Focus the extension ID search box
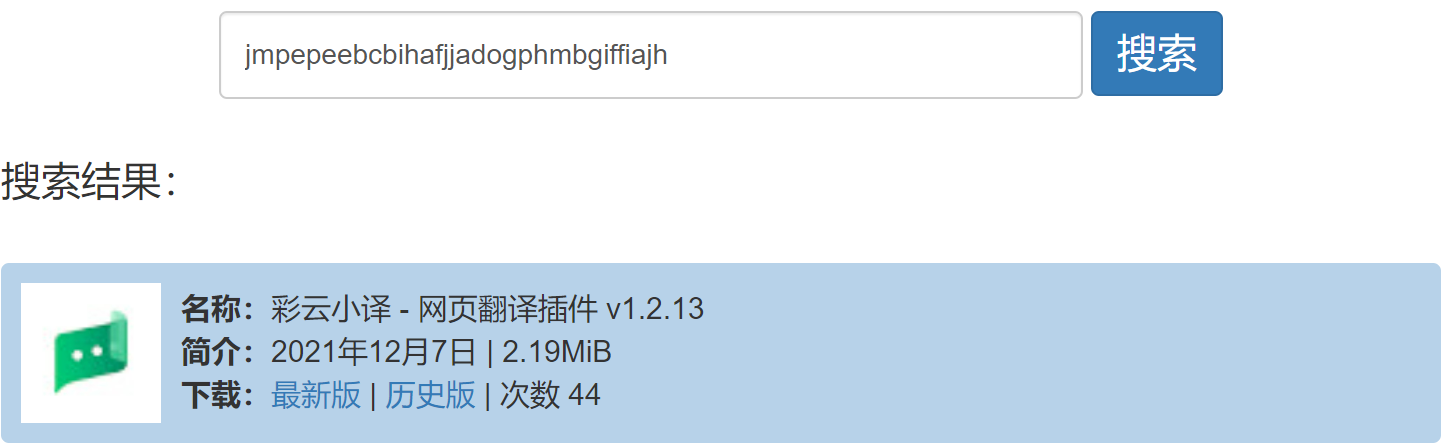 tap(650, 55)
